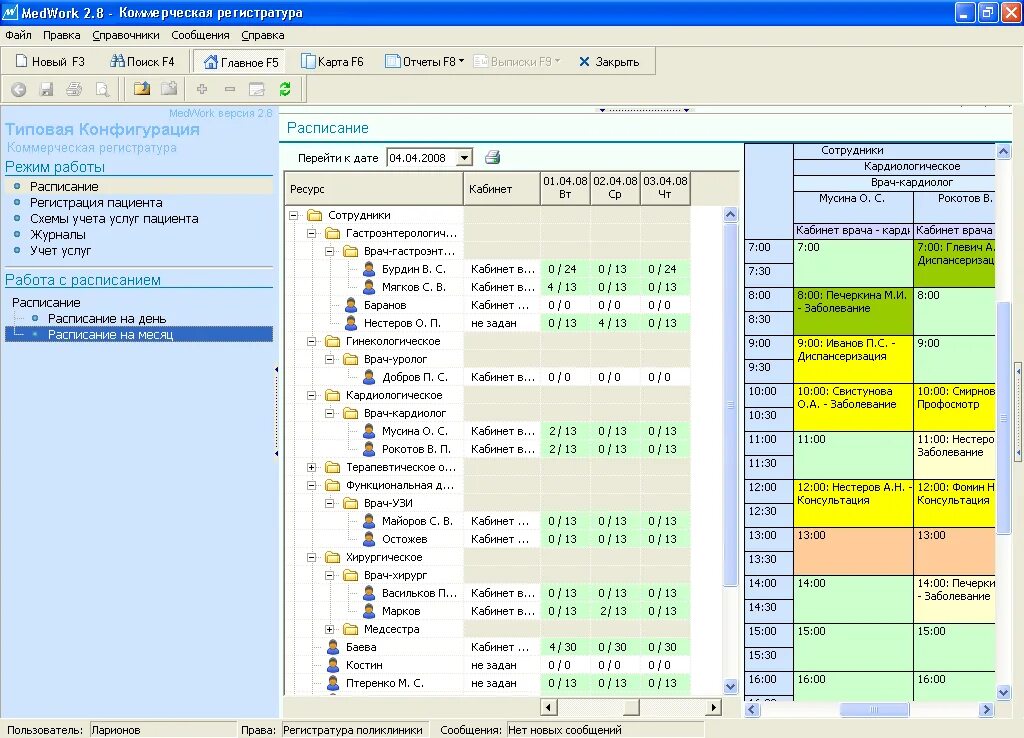Click the printer icon next to date field
Image resolution: width=1024 pixels, height=738 pixels.
[x=492, y=157]
